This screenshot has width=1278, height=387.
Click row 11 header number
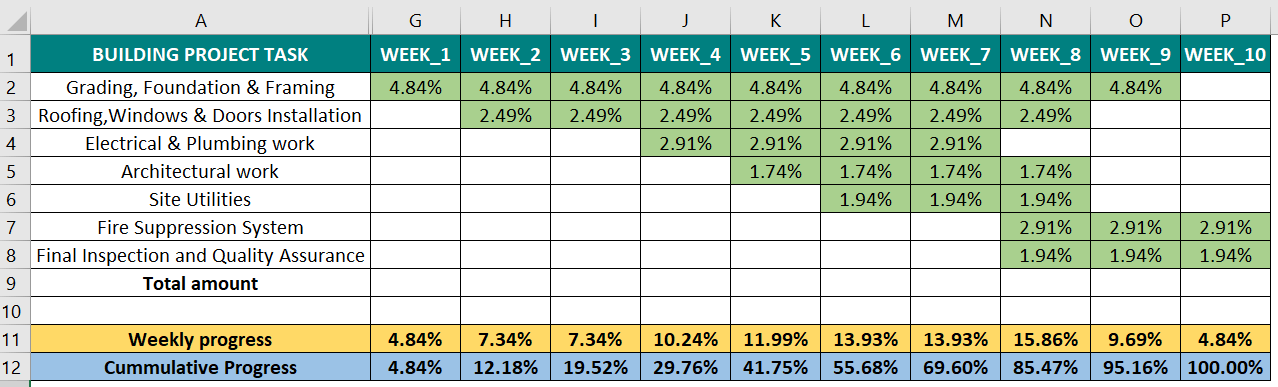click(14, 339)
